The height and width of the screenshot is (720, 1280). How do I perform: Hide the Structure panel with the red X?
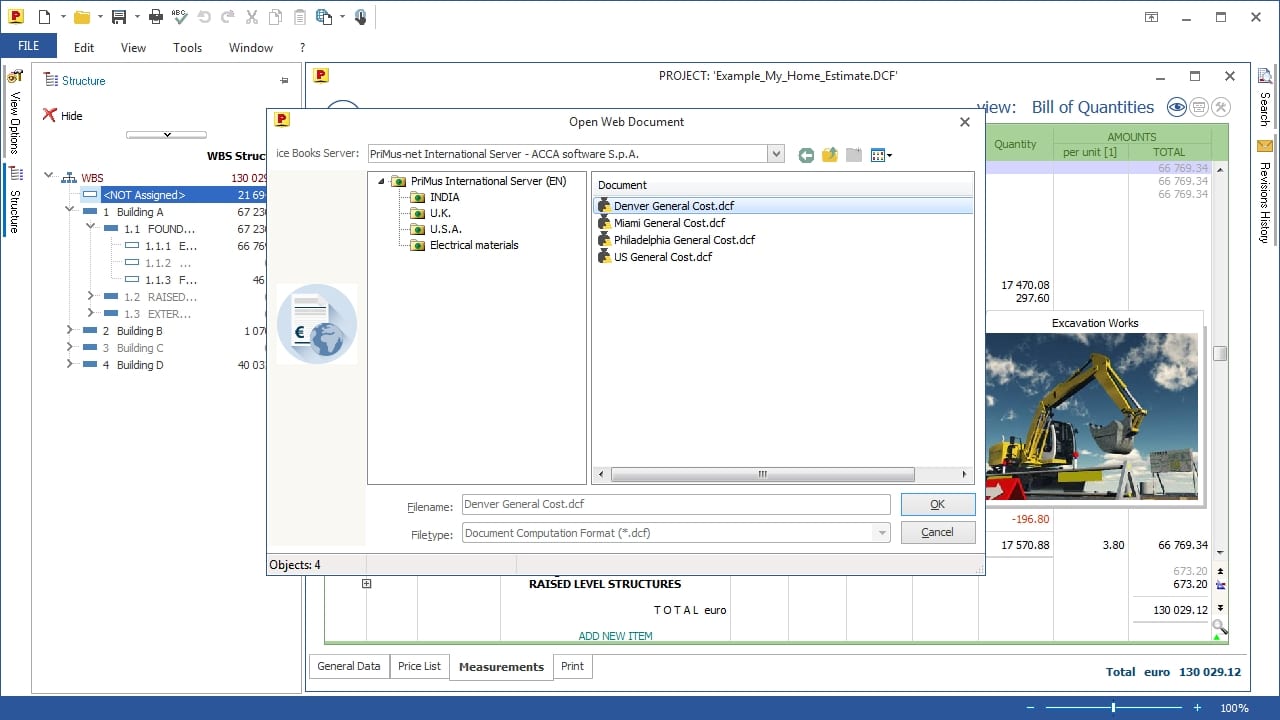49,115
